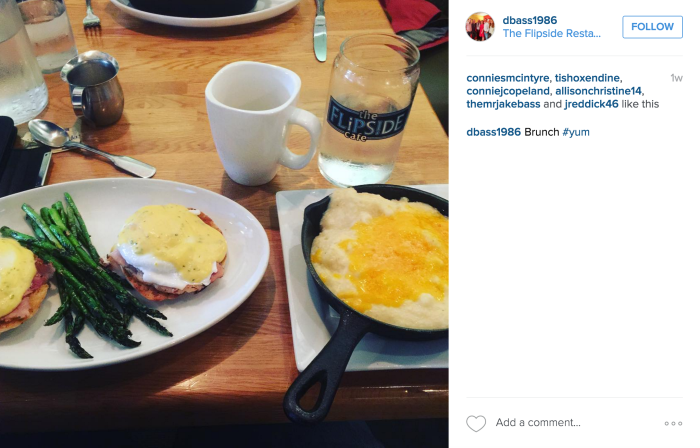This screenshot has width=700, height=448.
Task: Like the post with the heart icon
Action: click(x=476, y=423)
